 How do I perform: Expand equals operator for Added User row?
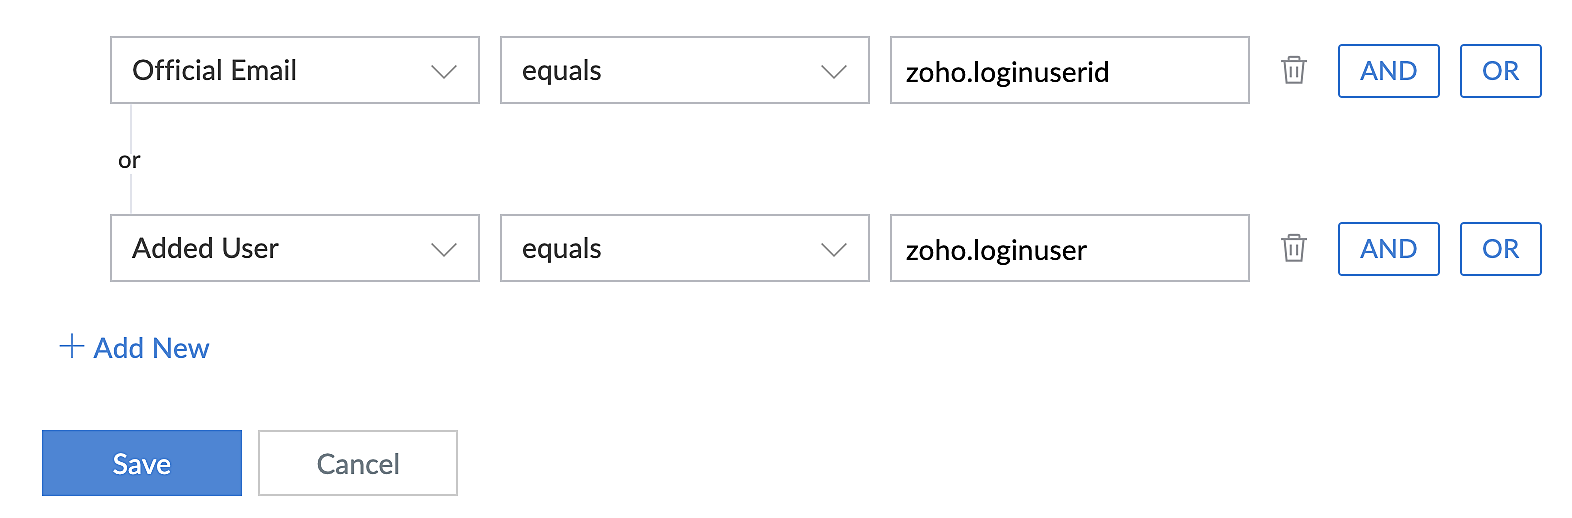[685, 248]
